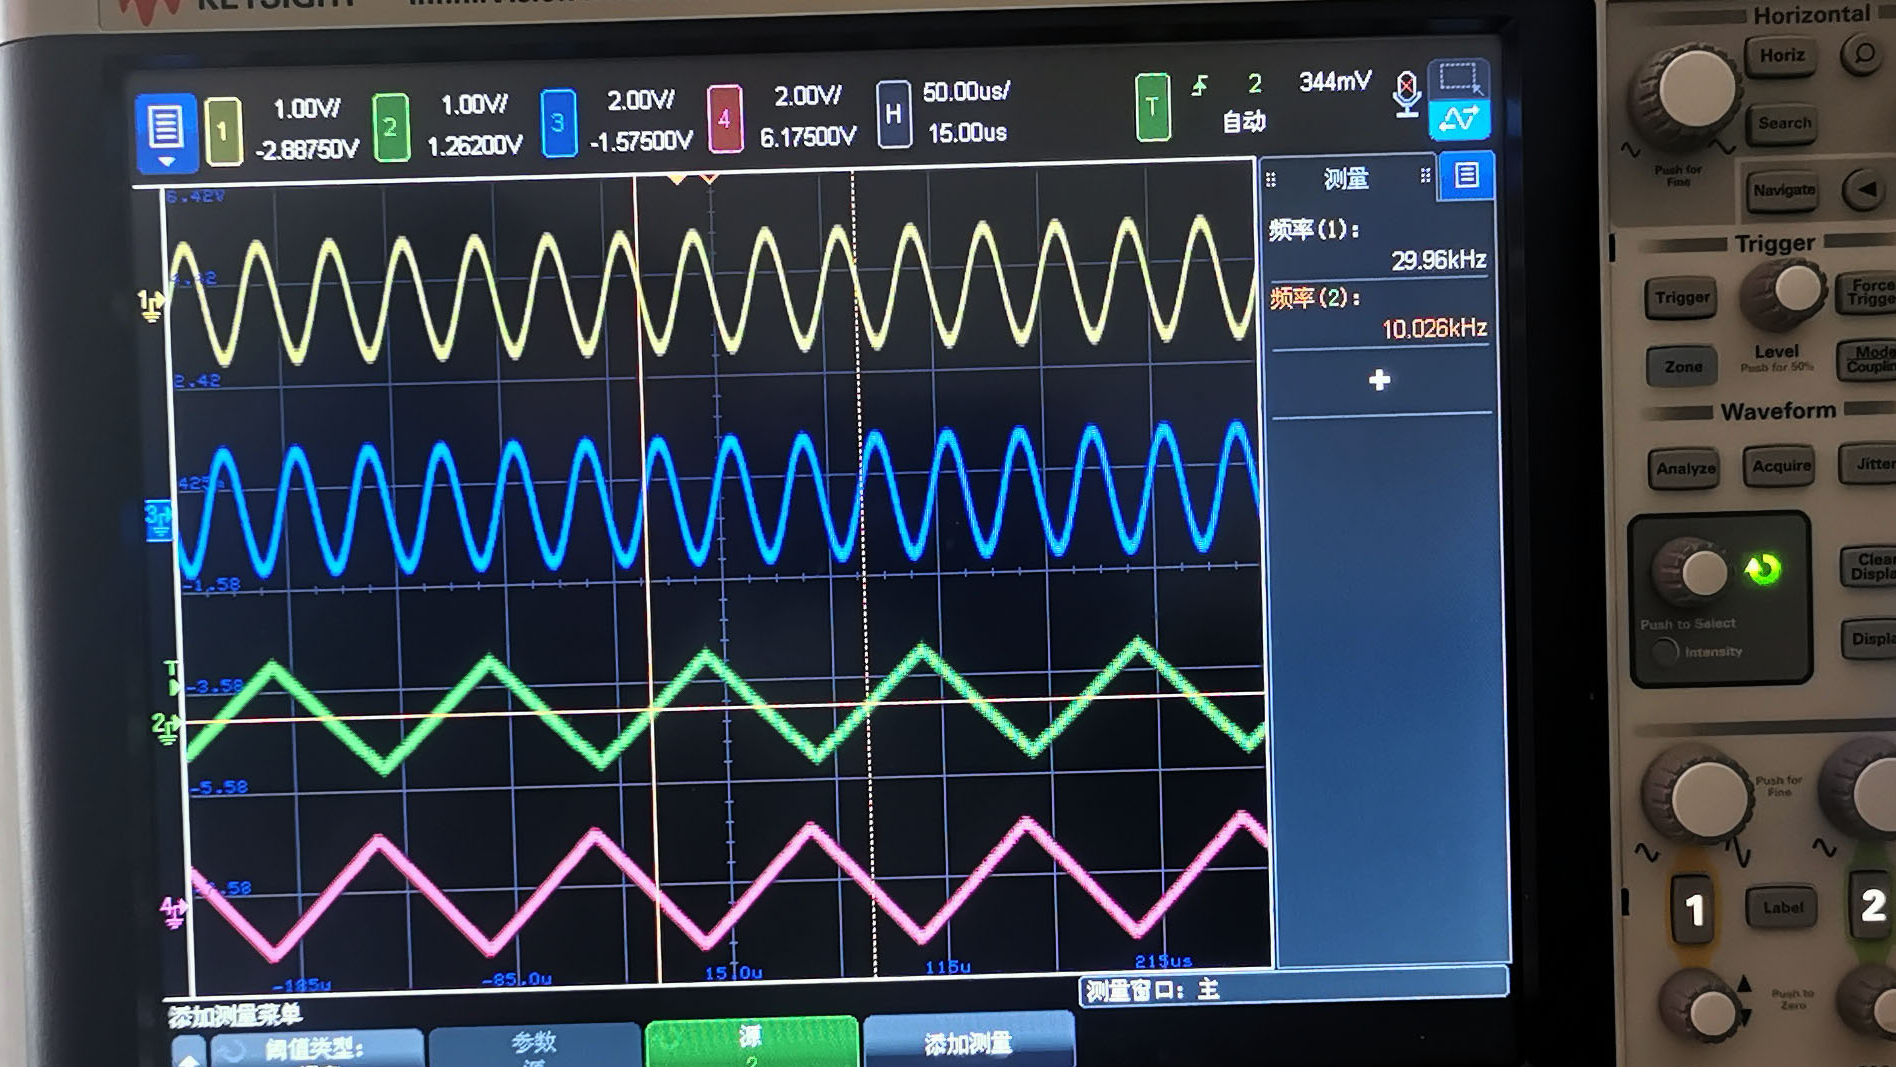Viewport: 1896px width, 1067px height.
Task: Click channel 2 offset 1.26200V
Action: pos(475,146)
